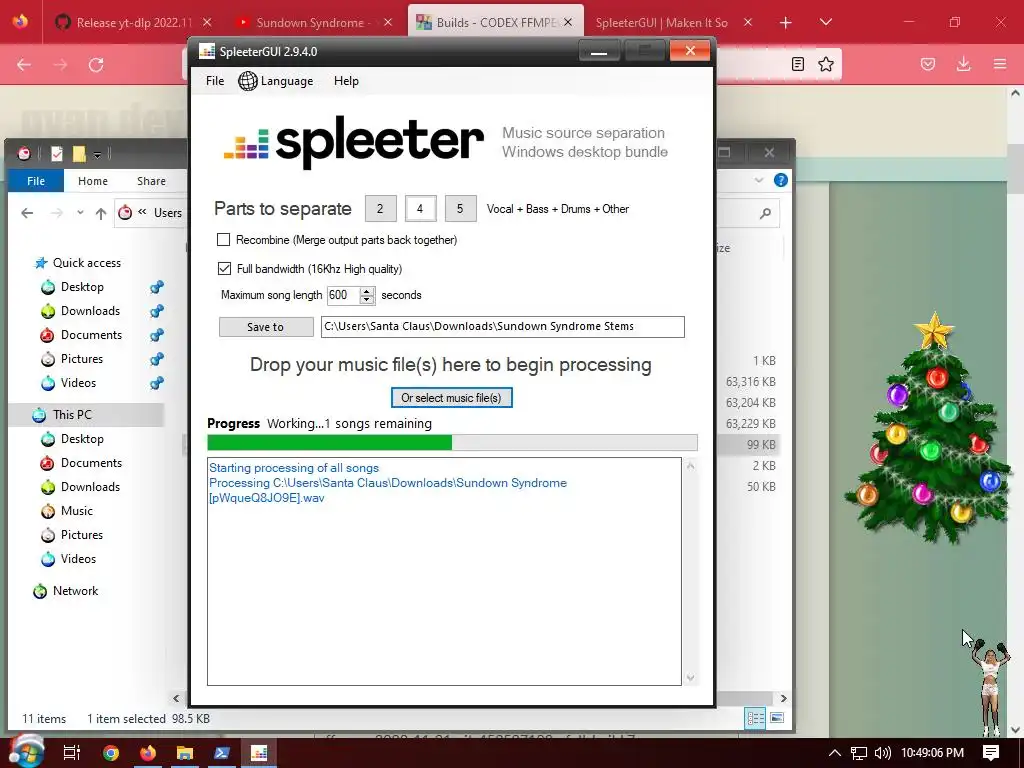Open the list all tabs dropdown
Screen dimensions: 1024x768
coord(826,22)
